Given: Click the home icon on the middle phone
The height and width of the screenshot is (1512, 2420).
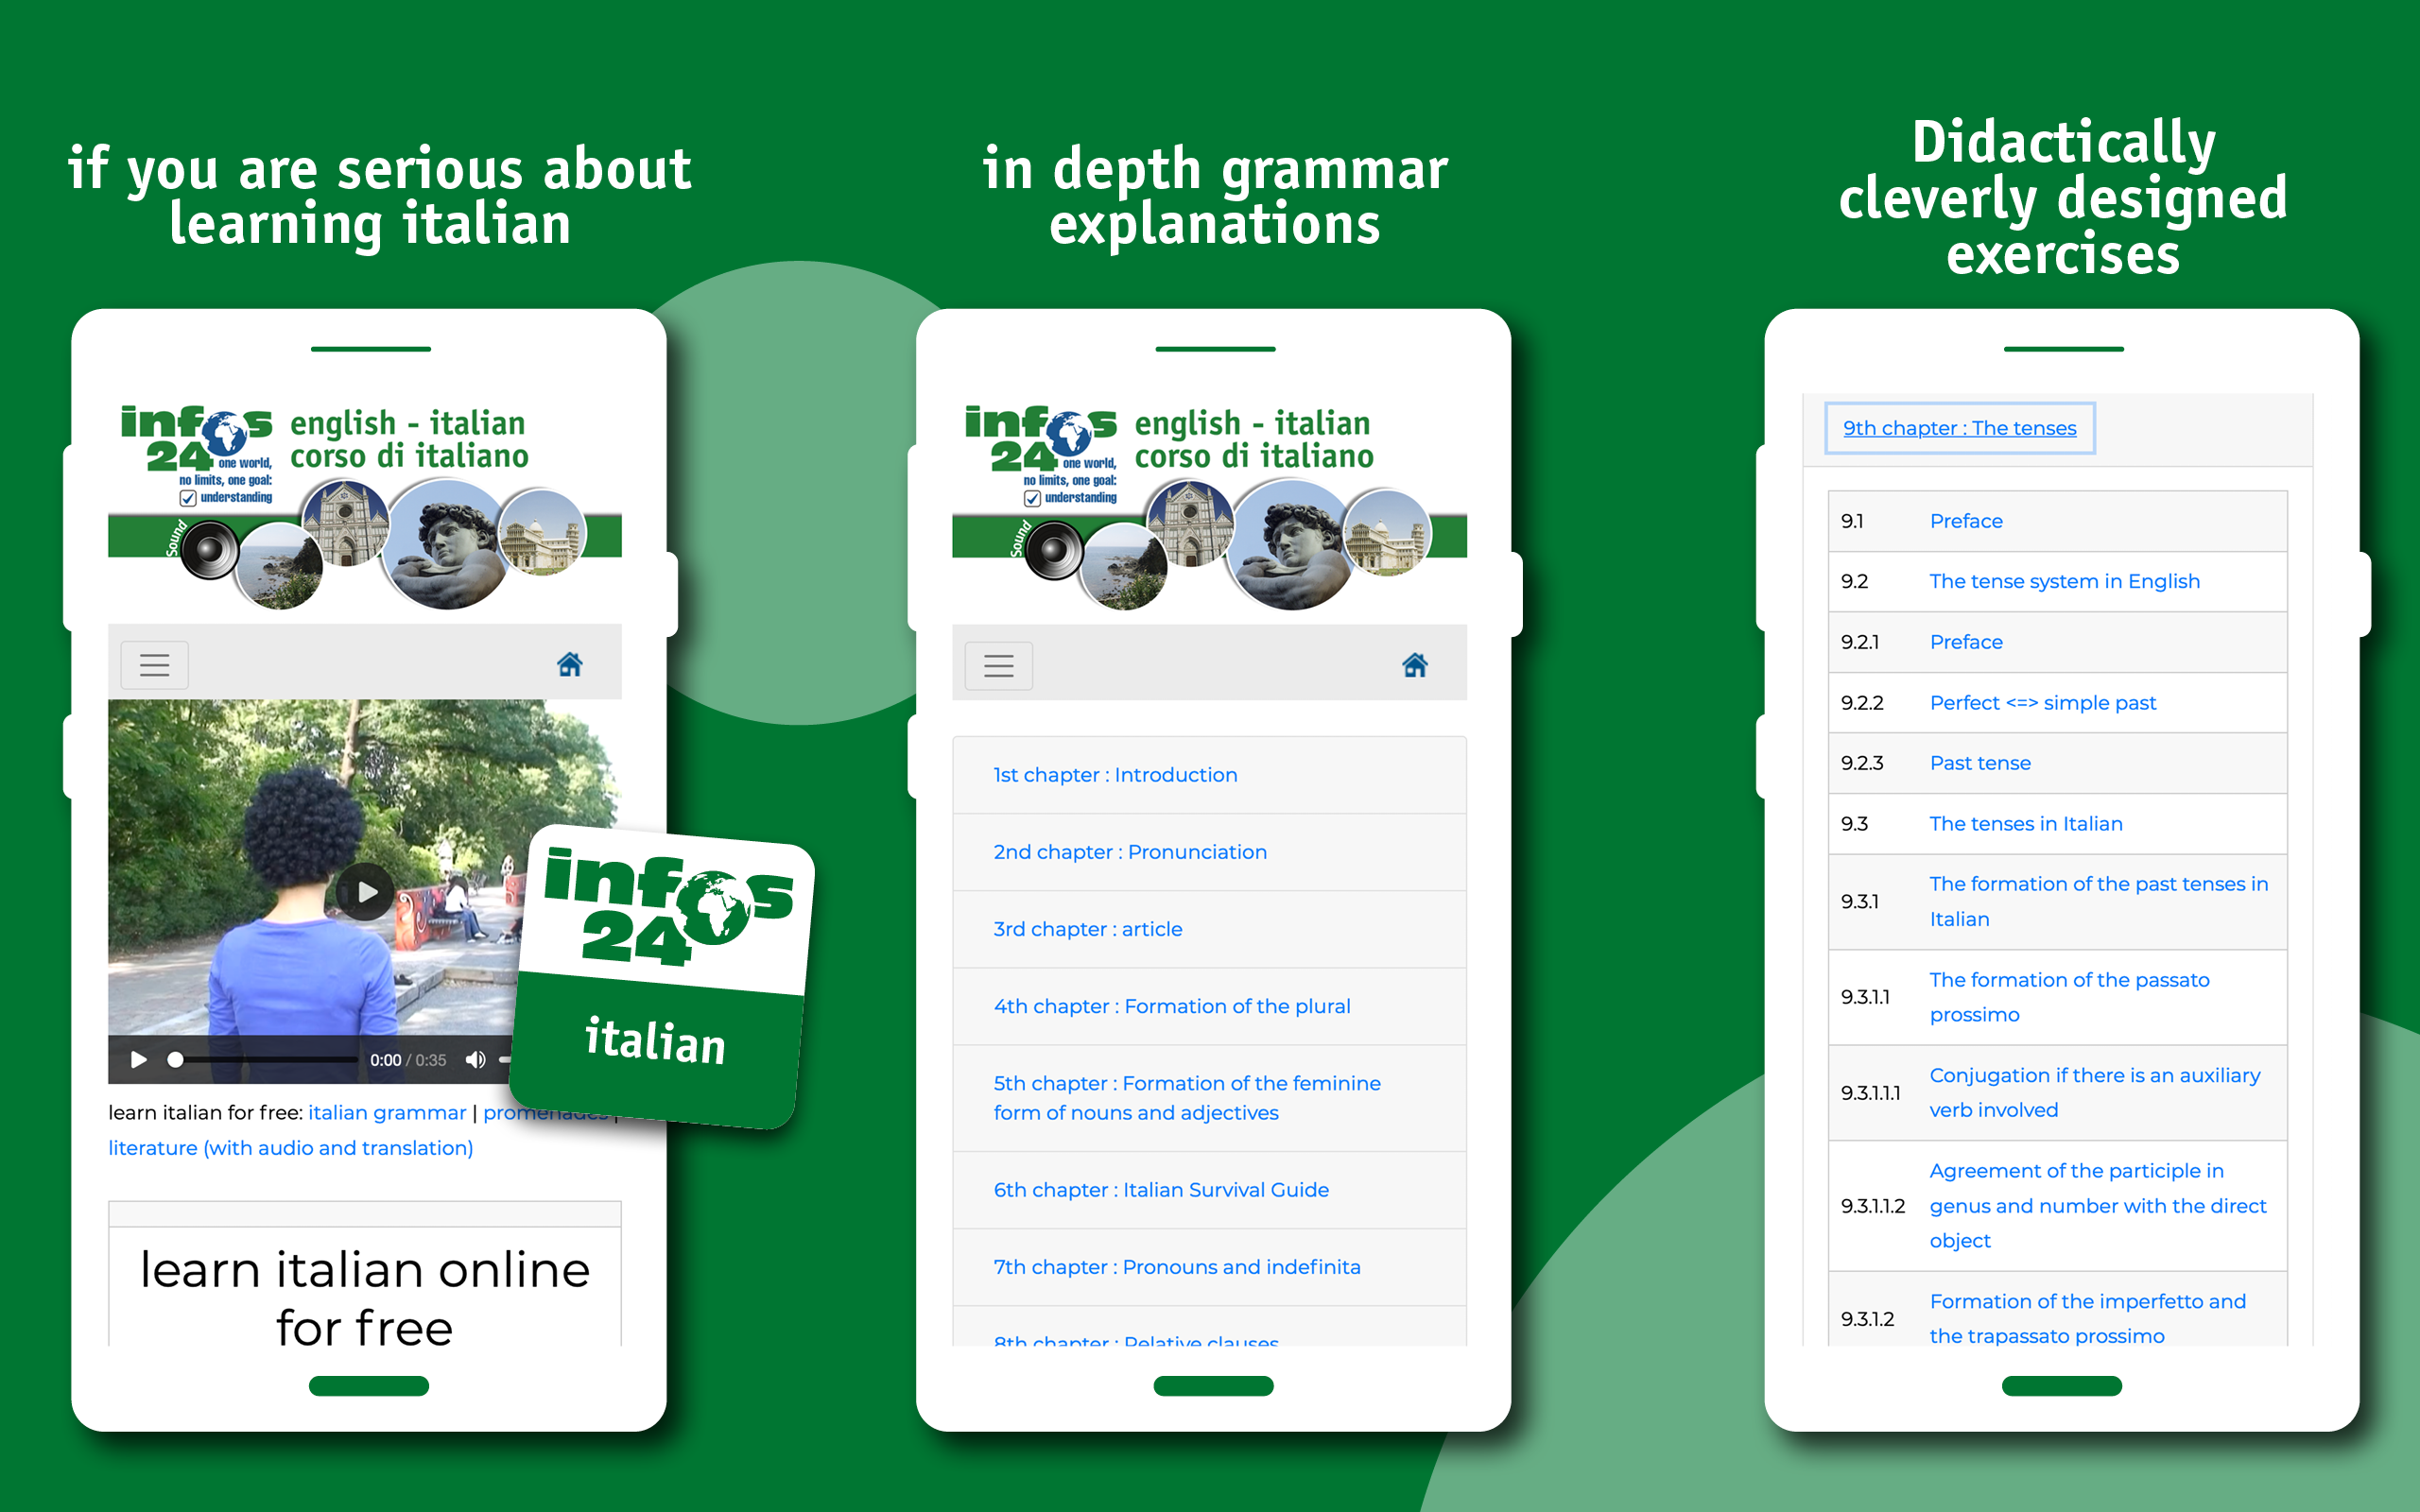Looking at the screenshot, I should click(x=1416, y=663).
